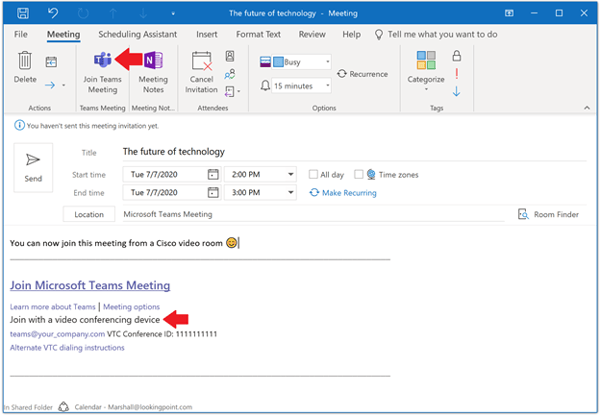Open the Help ribbon tab
Screen dimensions: 600x415
351,34
